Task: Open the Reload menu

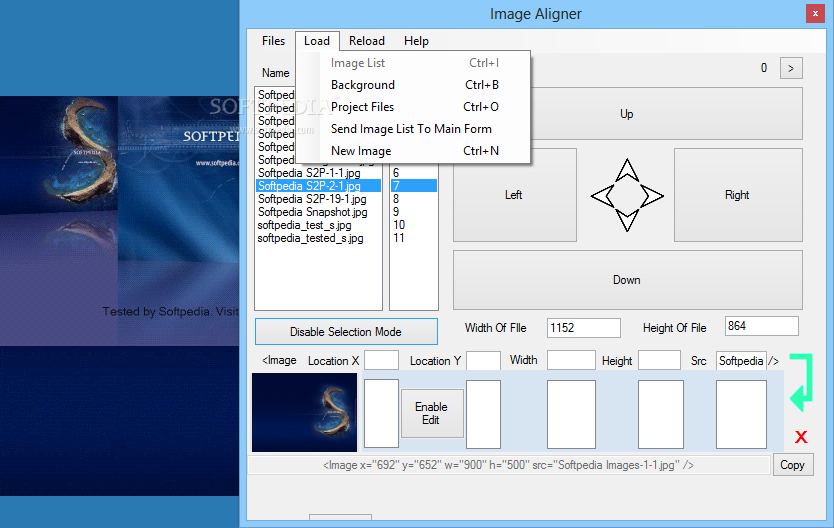Action: click(366, 41)
